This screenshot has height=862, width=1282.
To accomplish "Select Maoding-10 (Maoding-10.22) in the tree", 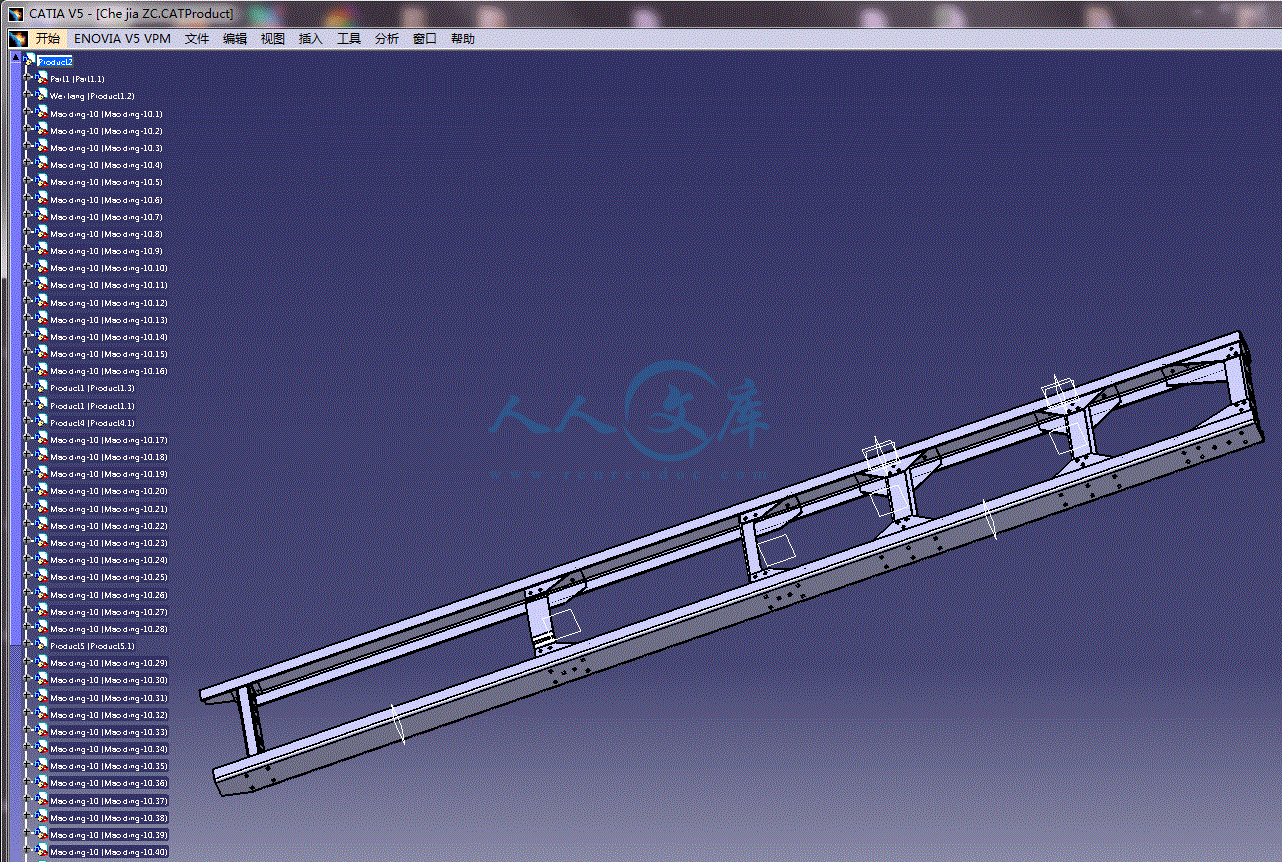I will click(x=109, y=526).
